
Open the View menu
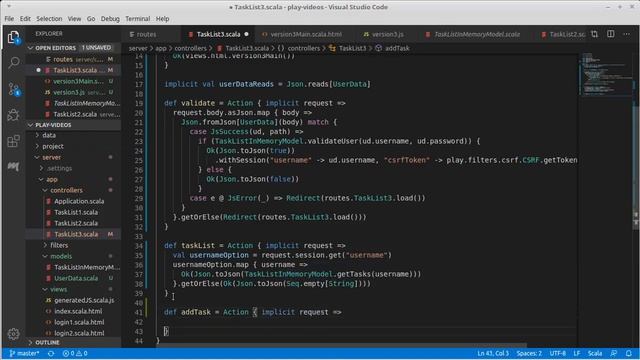pos(74,19)
